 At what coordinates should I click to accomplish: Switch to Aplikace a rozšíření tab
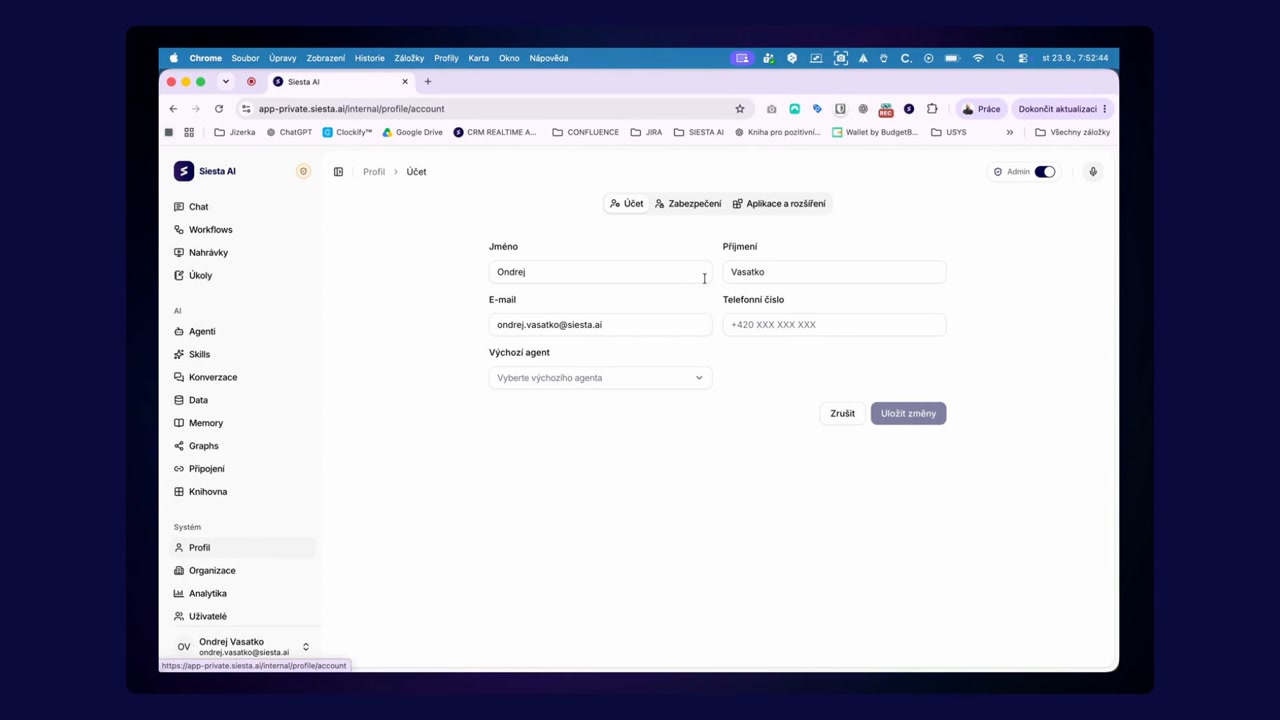point(779,204)
